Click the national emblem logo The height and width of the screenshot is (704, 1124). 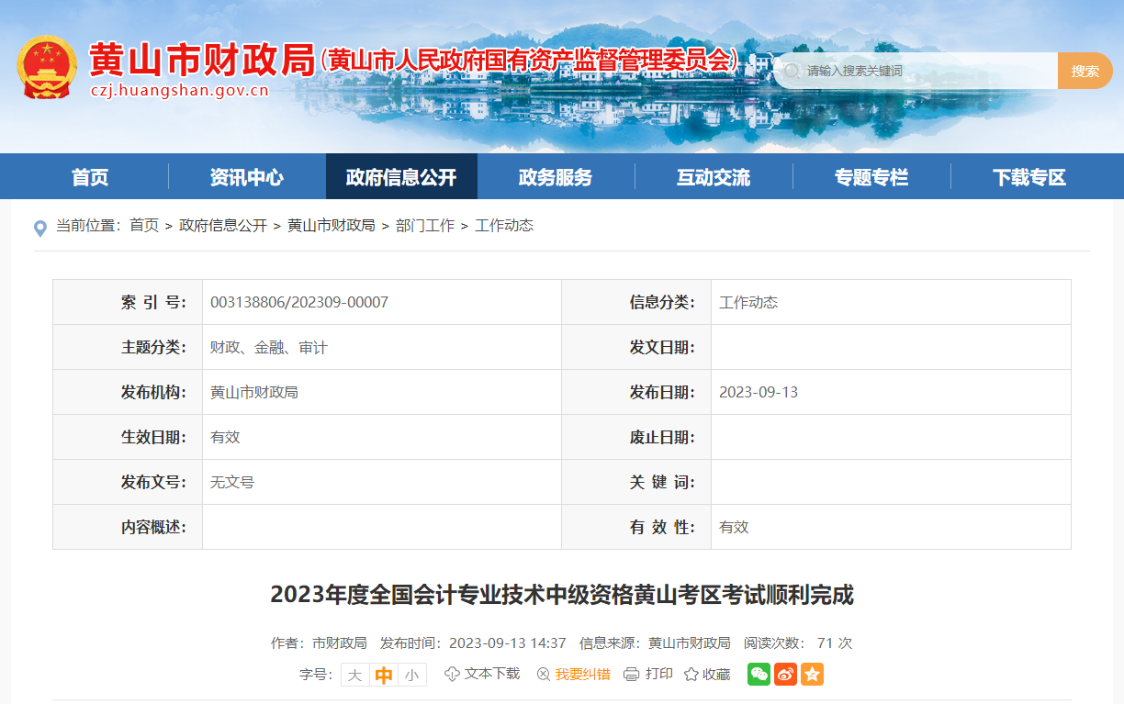click(x=47, y=64)
